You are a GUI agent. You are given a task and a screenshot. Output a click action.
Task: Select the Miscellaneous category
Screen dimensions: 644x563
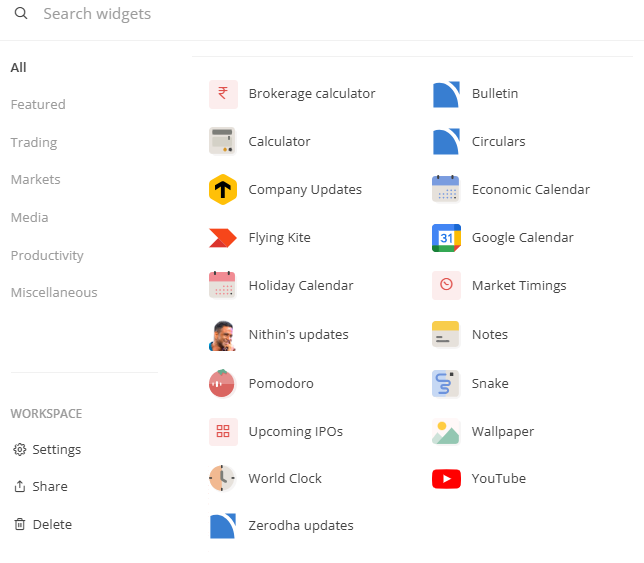click(x=54, y=293)
